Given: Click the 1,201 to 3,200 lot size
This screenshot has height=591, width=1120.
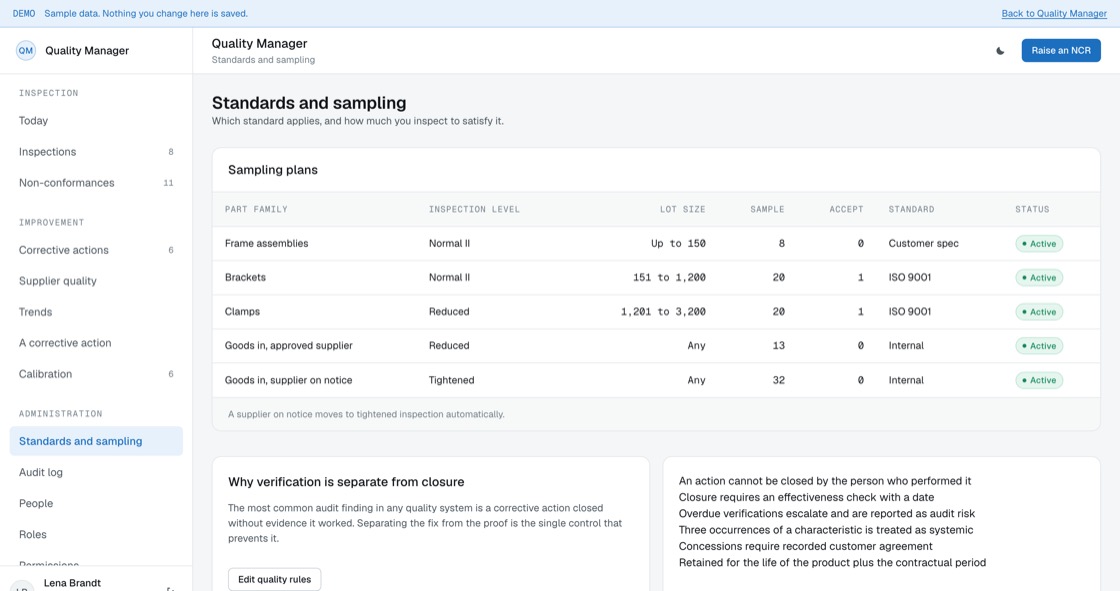Looking at the screenshot, I should pos(663,312).
